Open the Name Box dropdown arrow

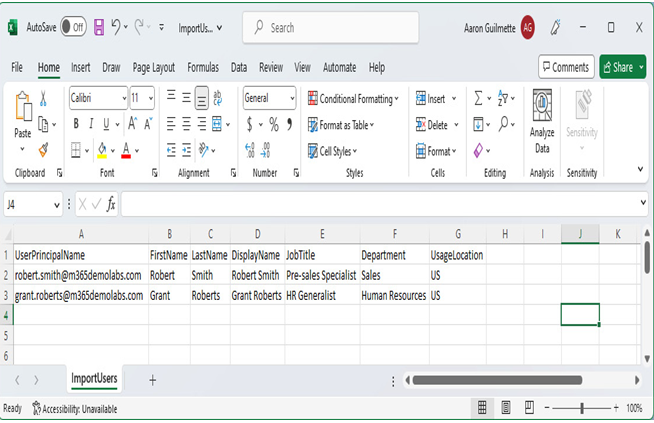(57, 205)
